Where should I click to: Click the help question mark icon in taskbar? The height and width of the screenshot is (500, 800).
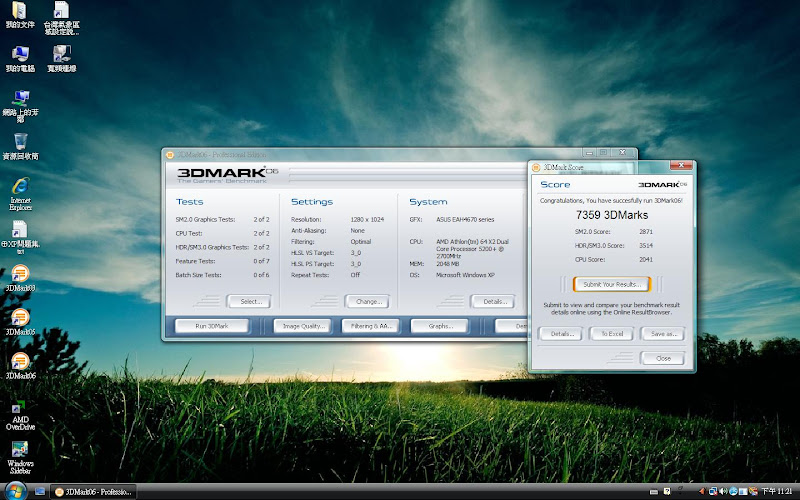tap(667, 492)
